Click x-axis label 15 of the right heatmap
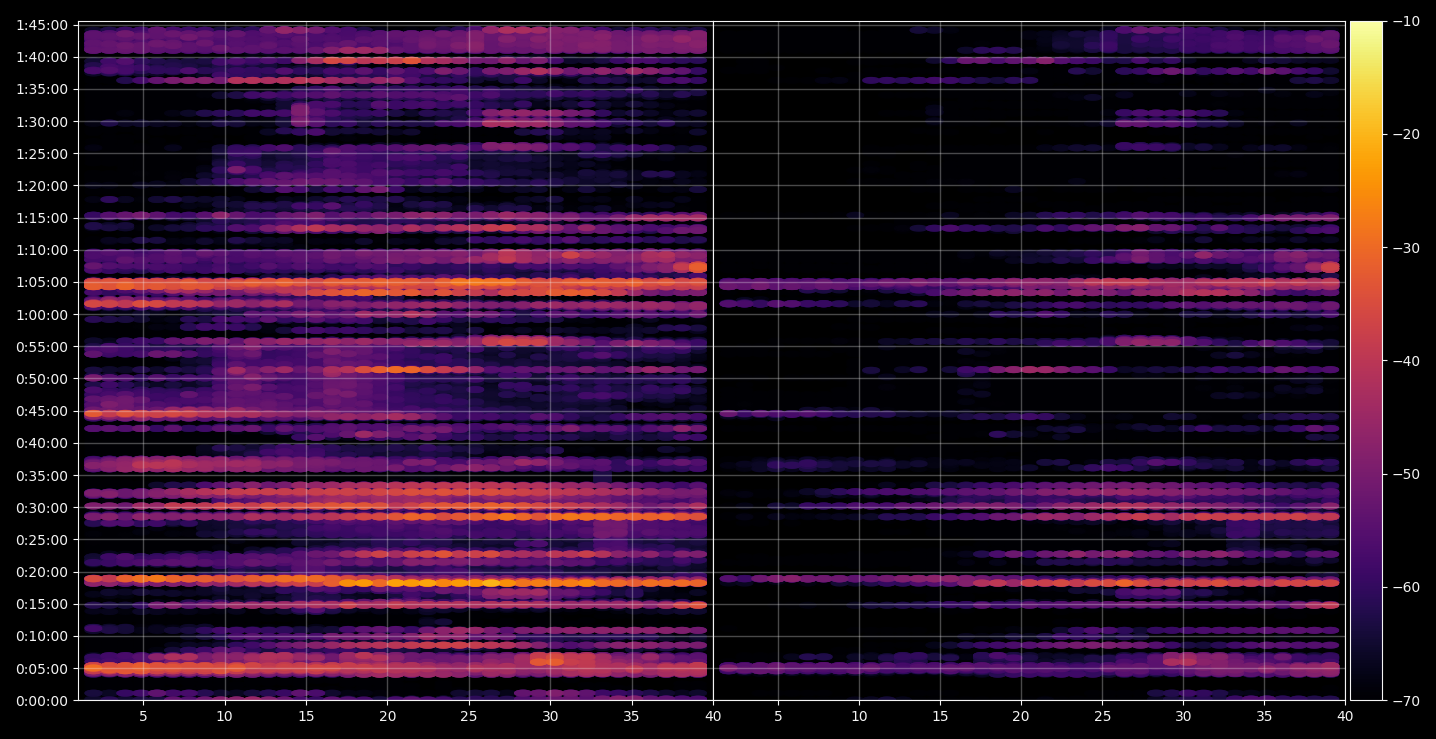Image resolution: width=1436 pixels, height=739 pixels. coord(939,716)
